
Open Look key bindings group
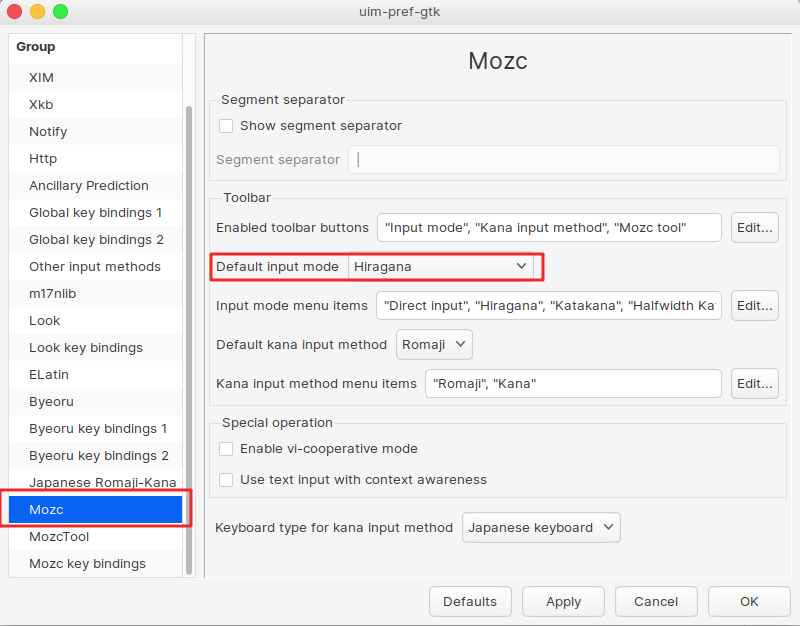[95, 348]
